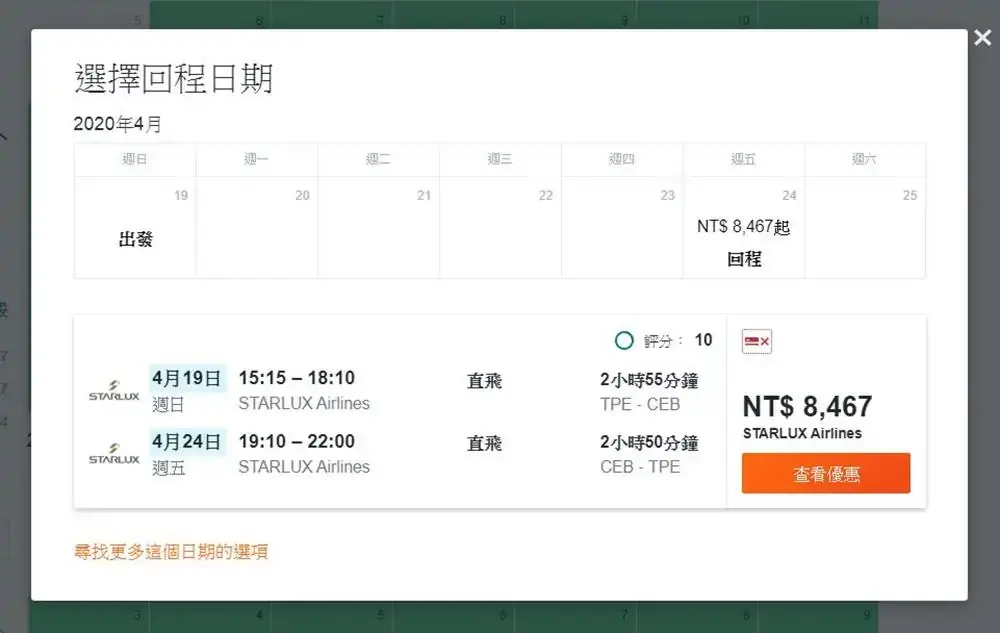
Task: Pick April 23 in the calendar
Action: click(622, 227)
